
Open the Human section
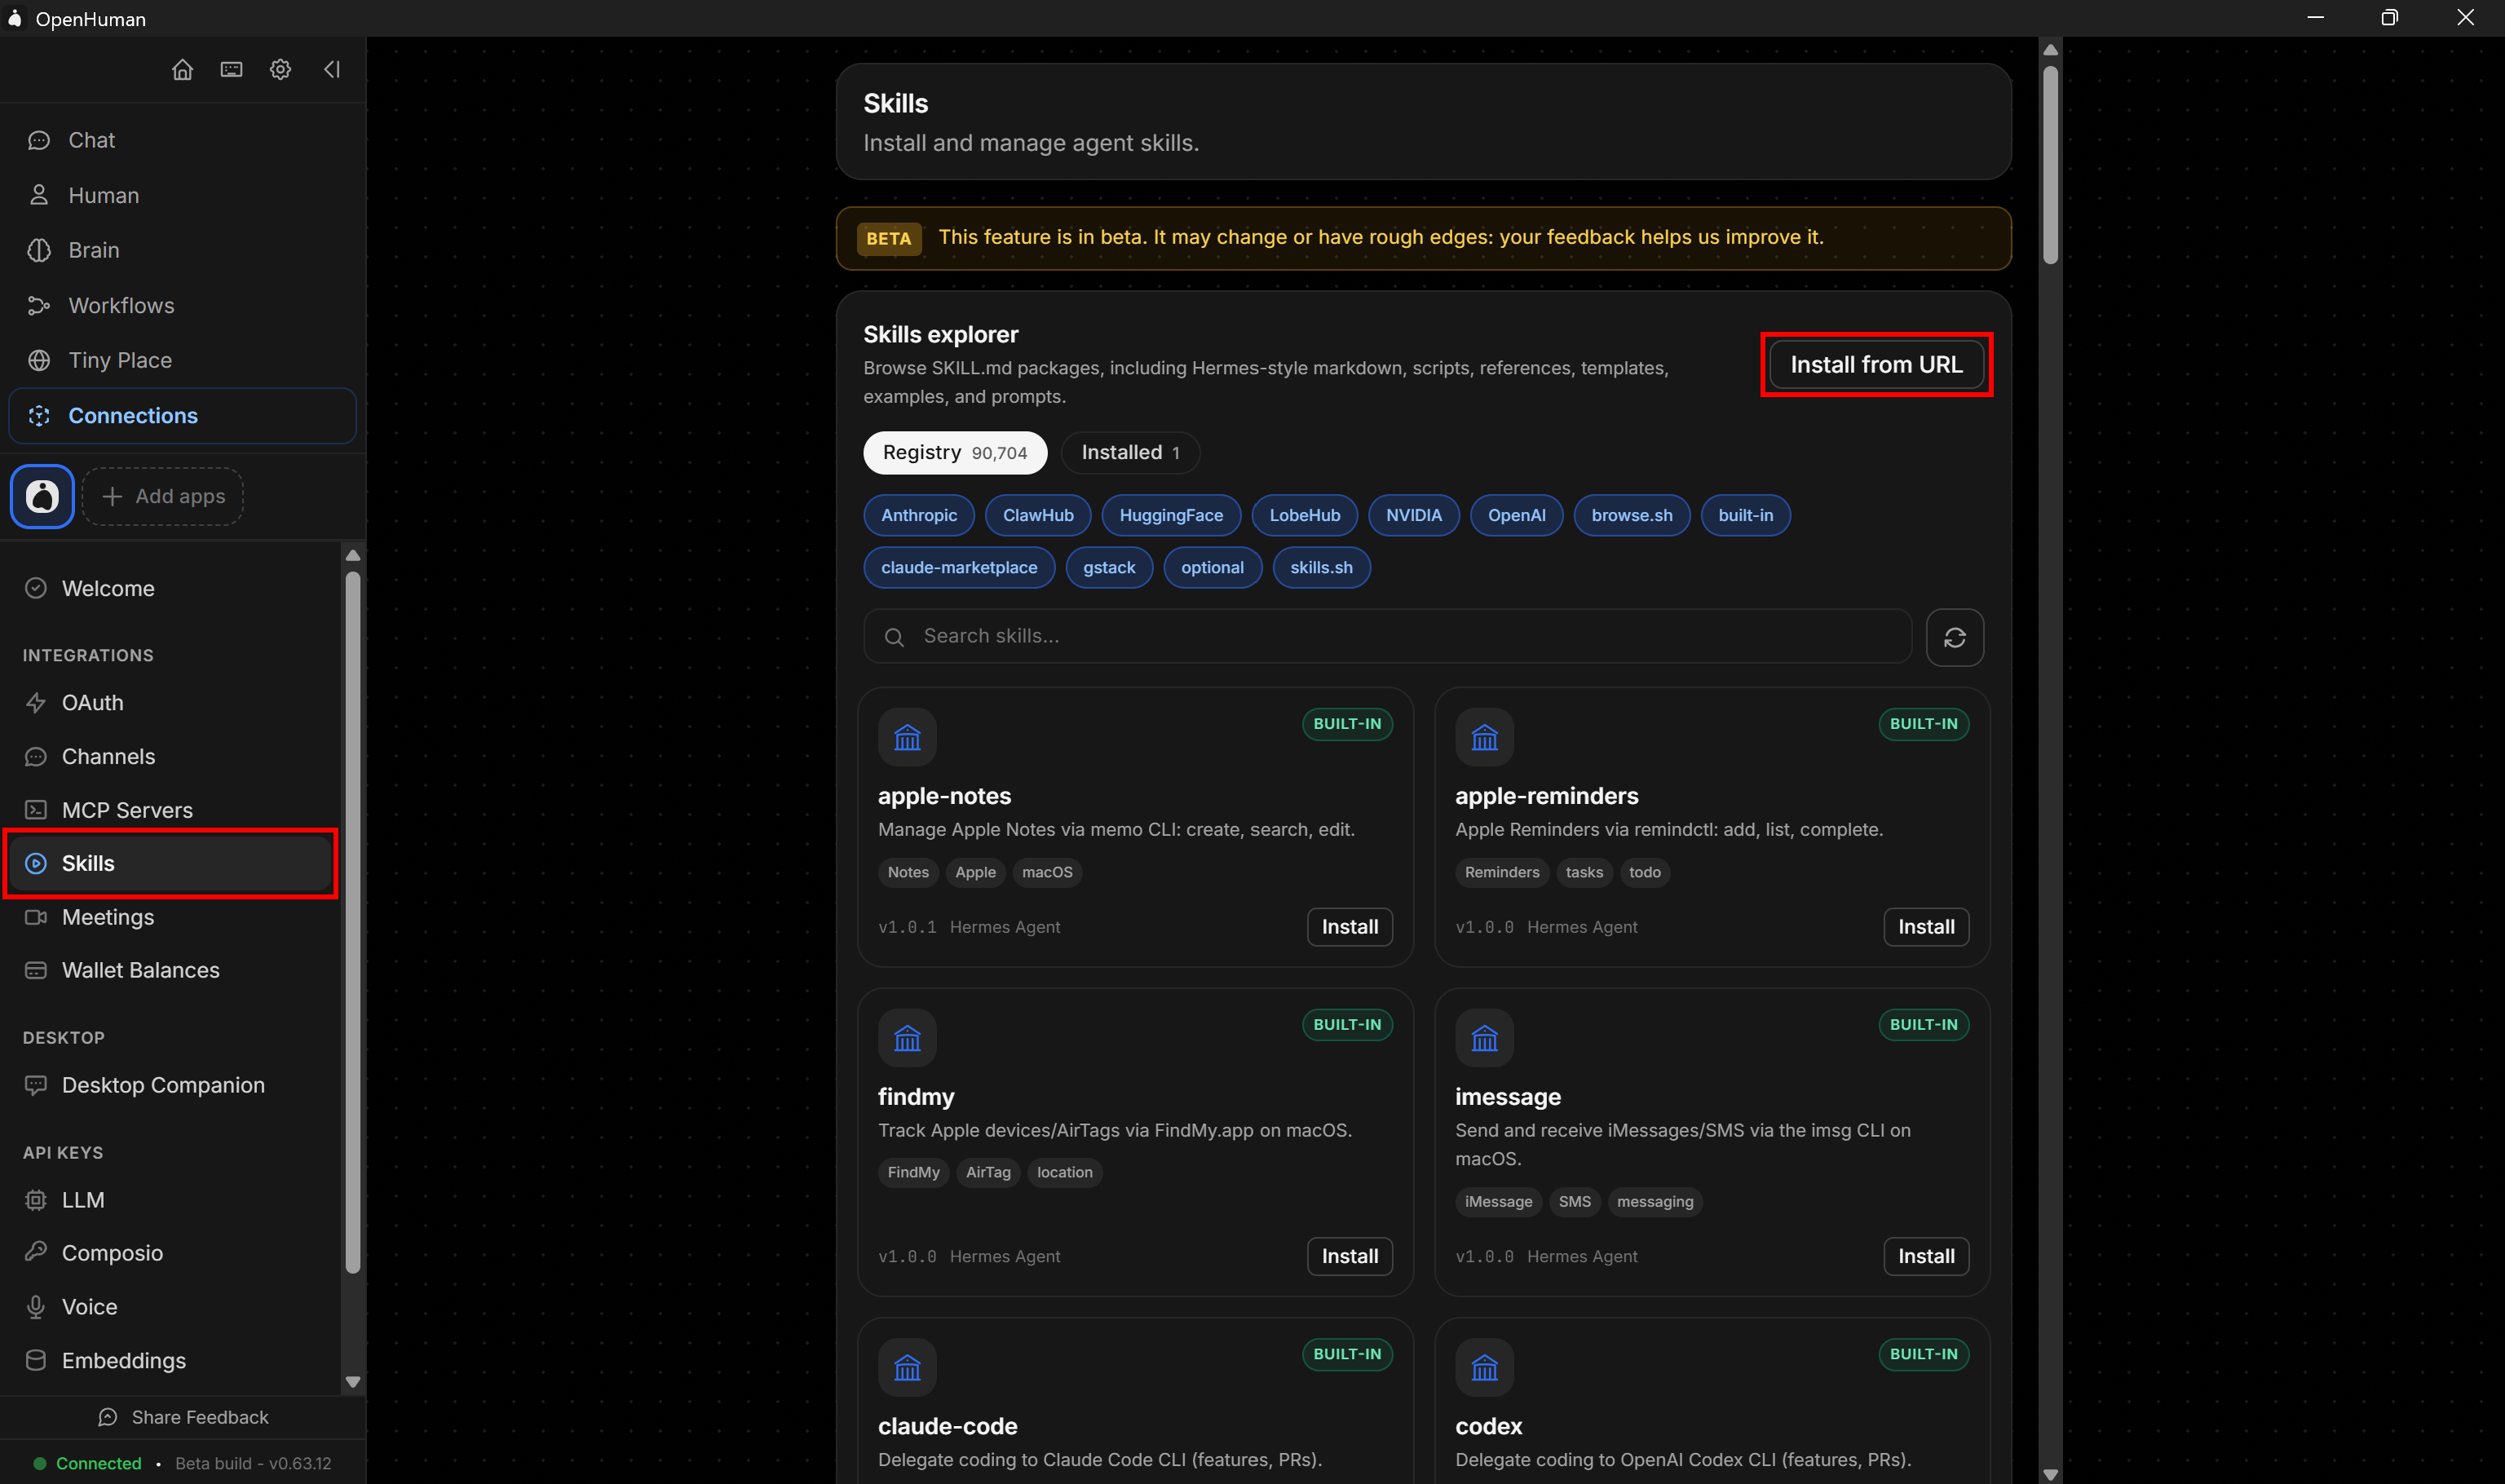pyautogui.click(x=182, y=195)
